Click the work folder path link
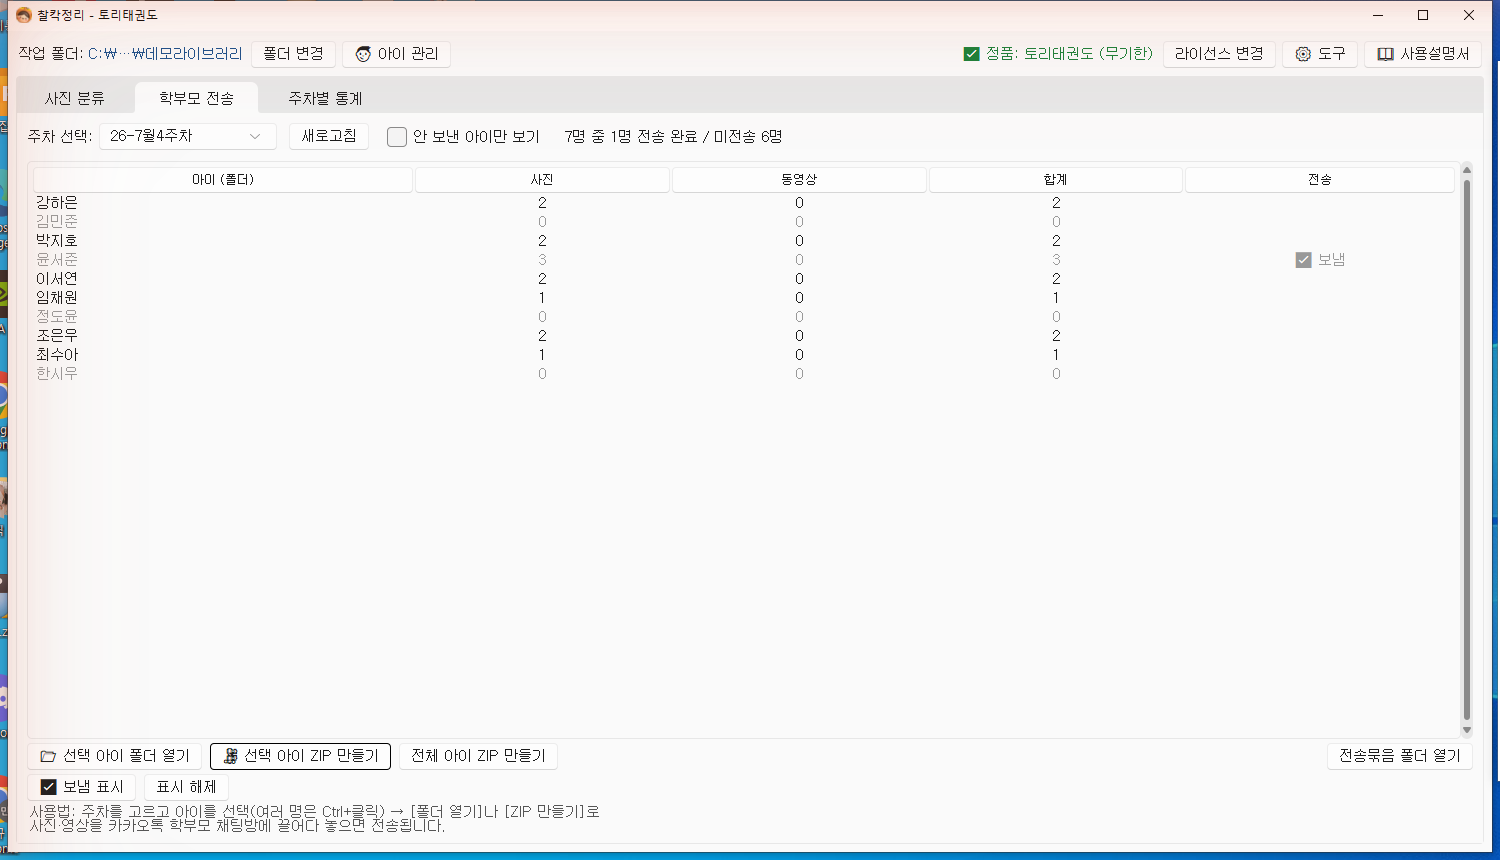The width and height of the screenshot is (1500, 860). (x=165, y=54)
